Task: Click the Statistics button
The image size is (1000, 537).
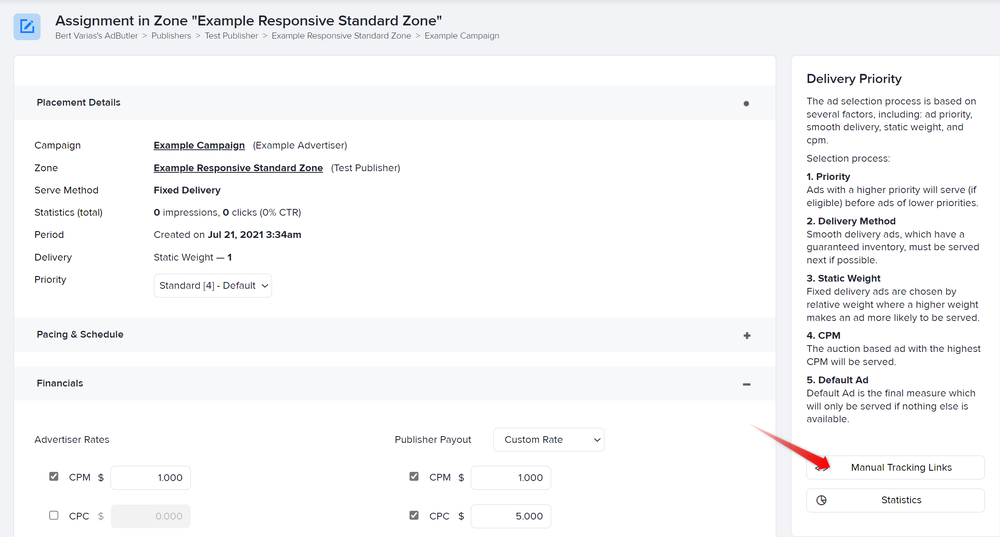Action: point(895,500)
